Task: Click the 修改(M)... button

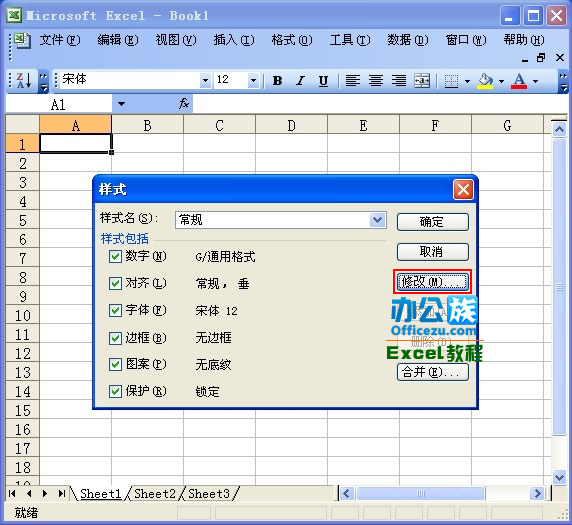Action: click(x=432, y=282)
